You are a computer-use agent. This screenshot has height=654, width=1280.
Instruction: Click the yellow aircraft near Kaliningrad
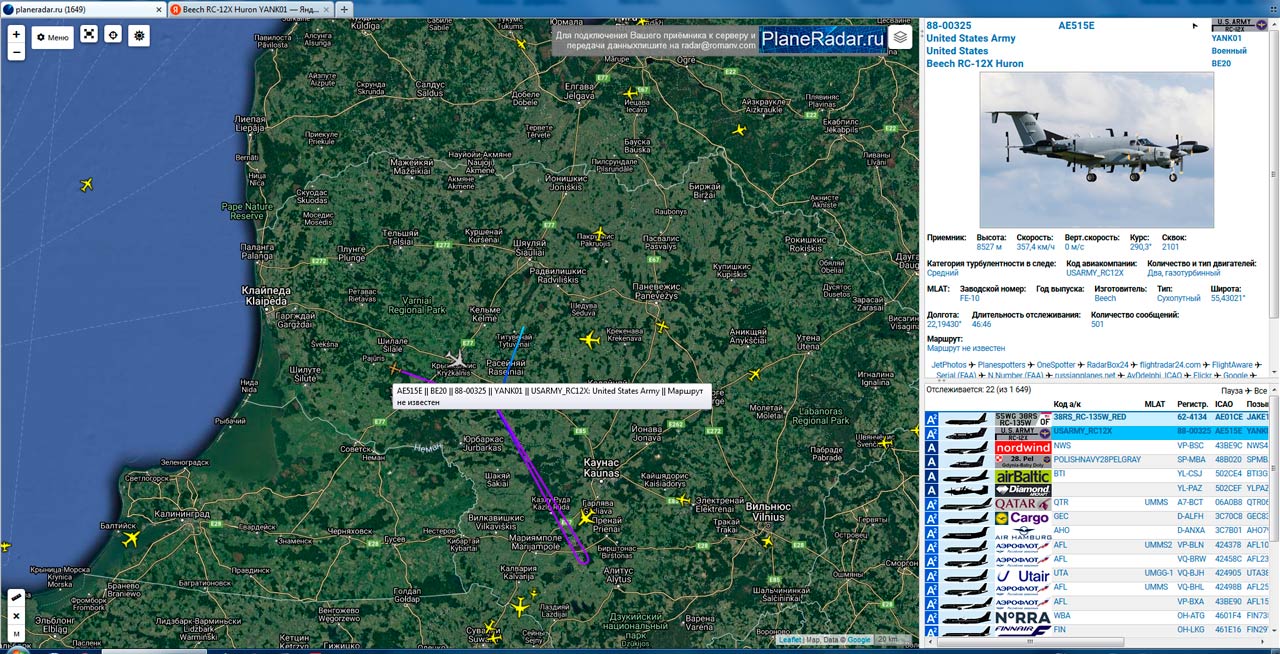pyautogui.click(x=131, y=538)
